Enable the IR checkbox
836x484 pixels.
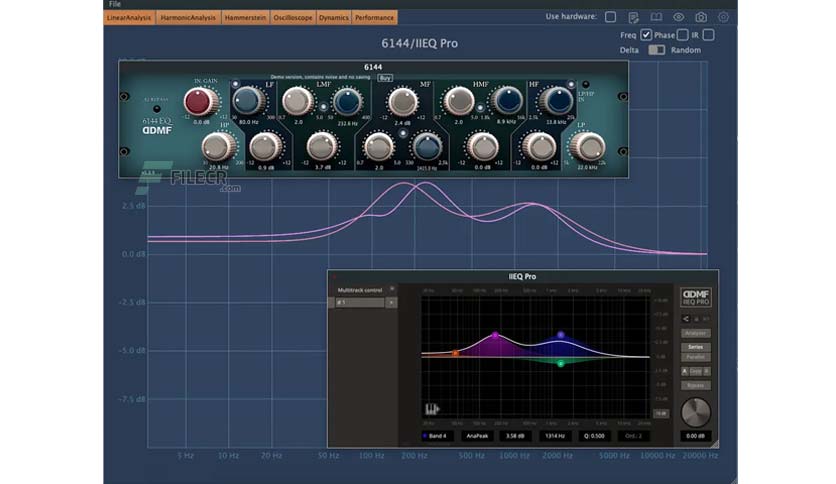(708, 35)
